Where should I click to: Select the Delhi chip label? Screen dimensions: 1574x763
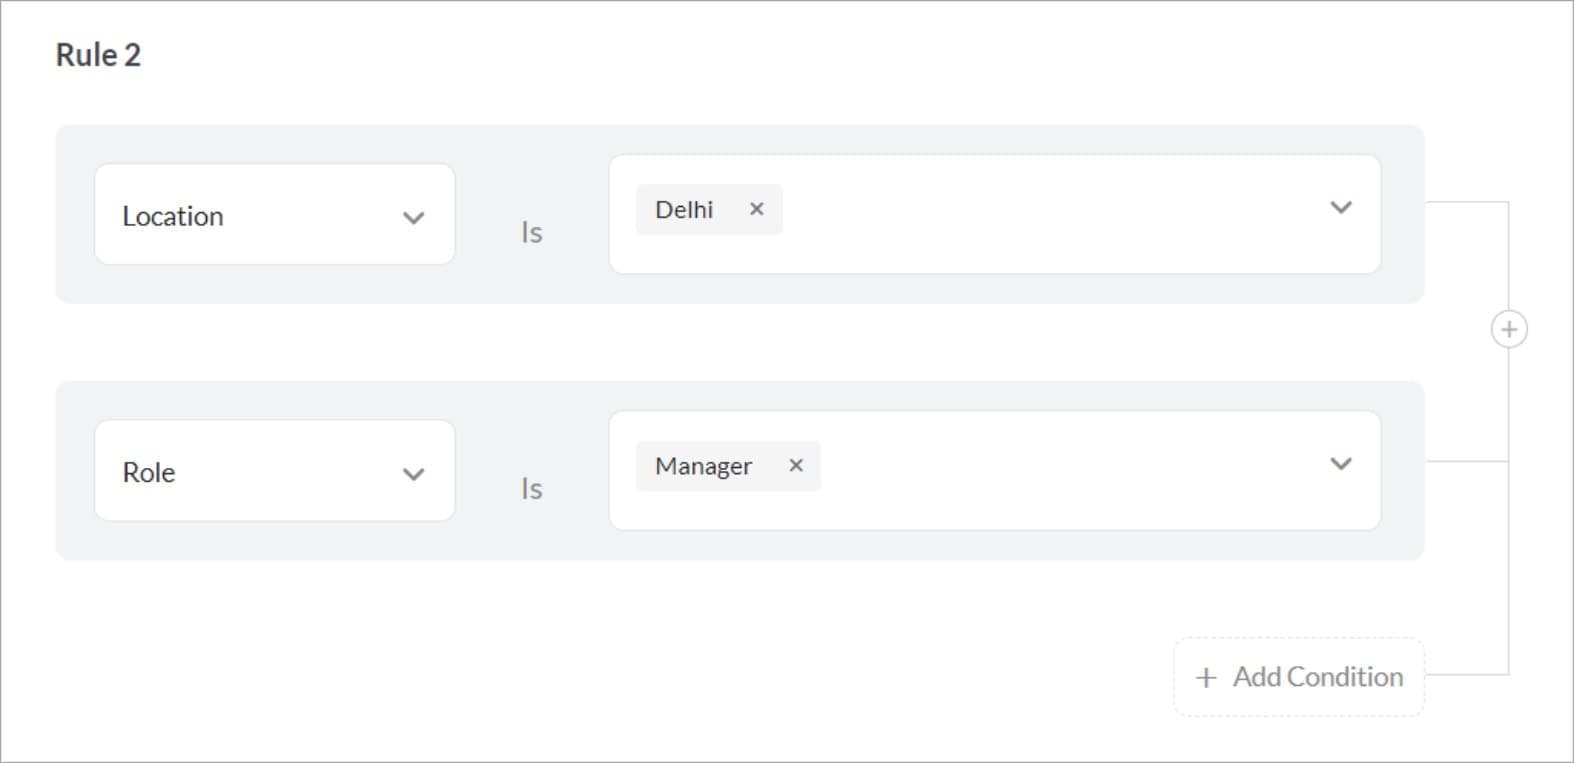click(x=684, y=210)
